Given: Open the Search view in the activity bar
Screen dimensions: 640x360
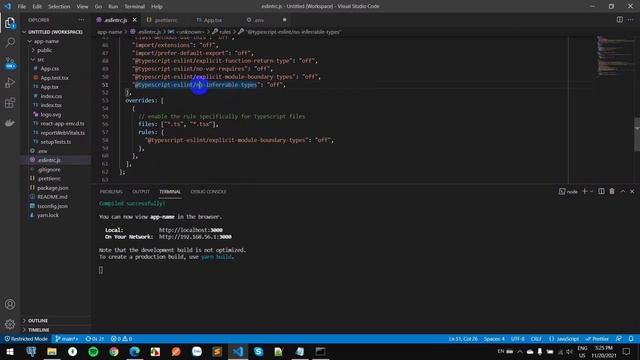Looking at the screenshot, I should [10, 42].
